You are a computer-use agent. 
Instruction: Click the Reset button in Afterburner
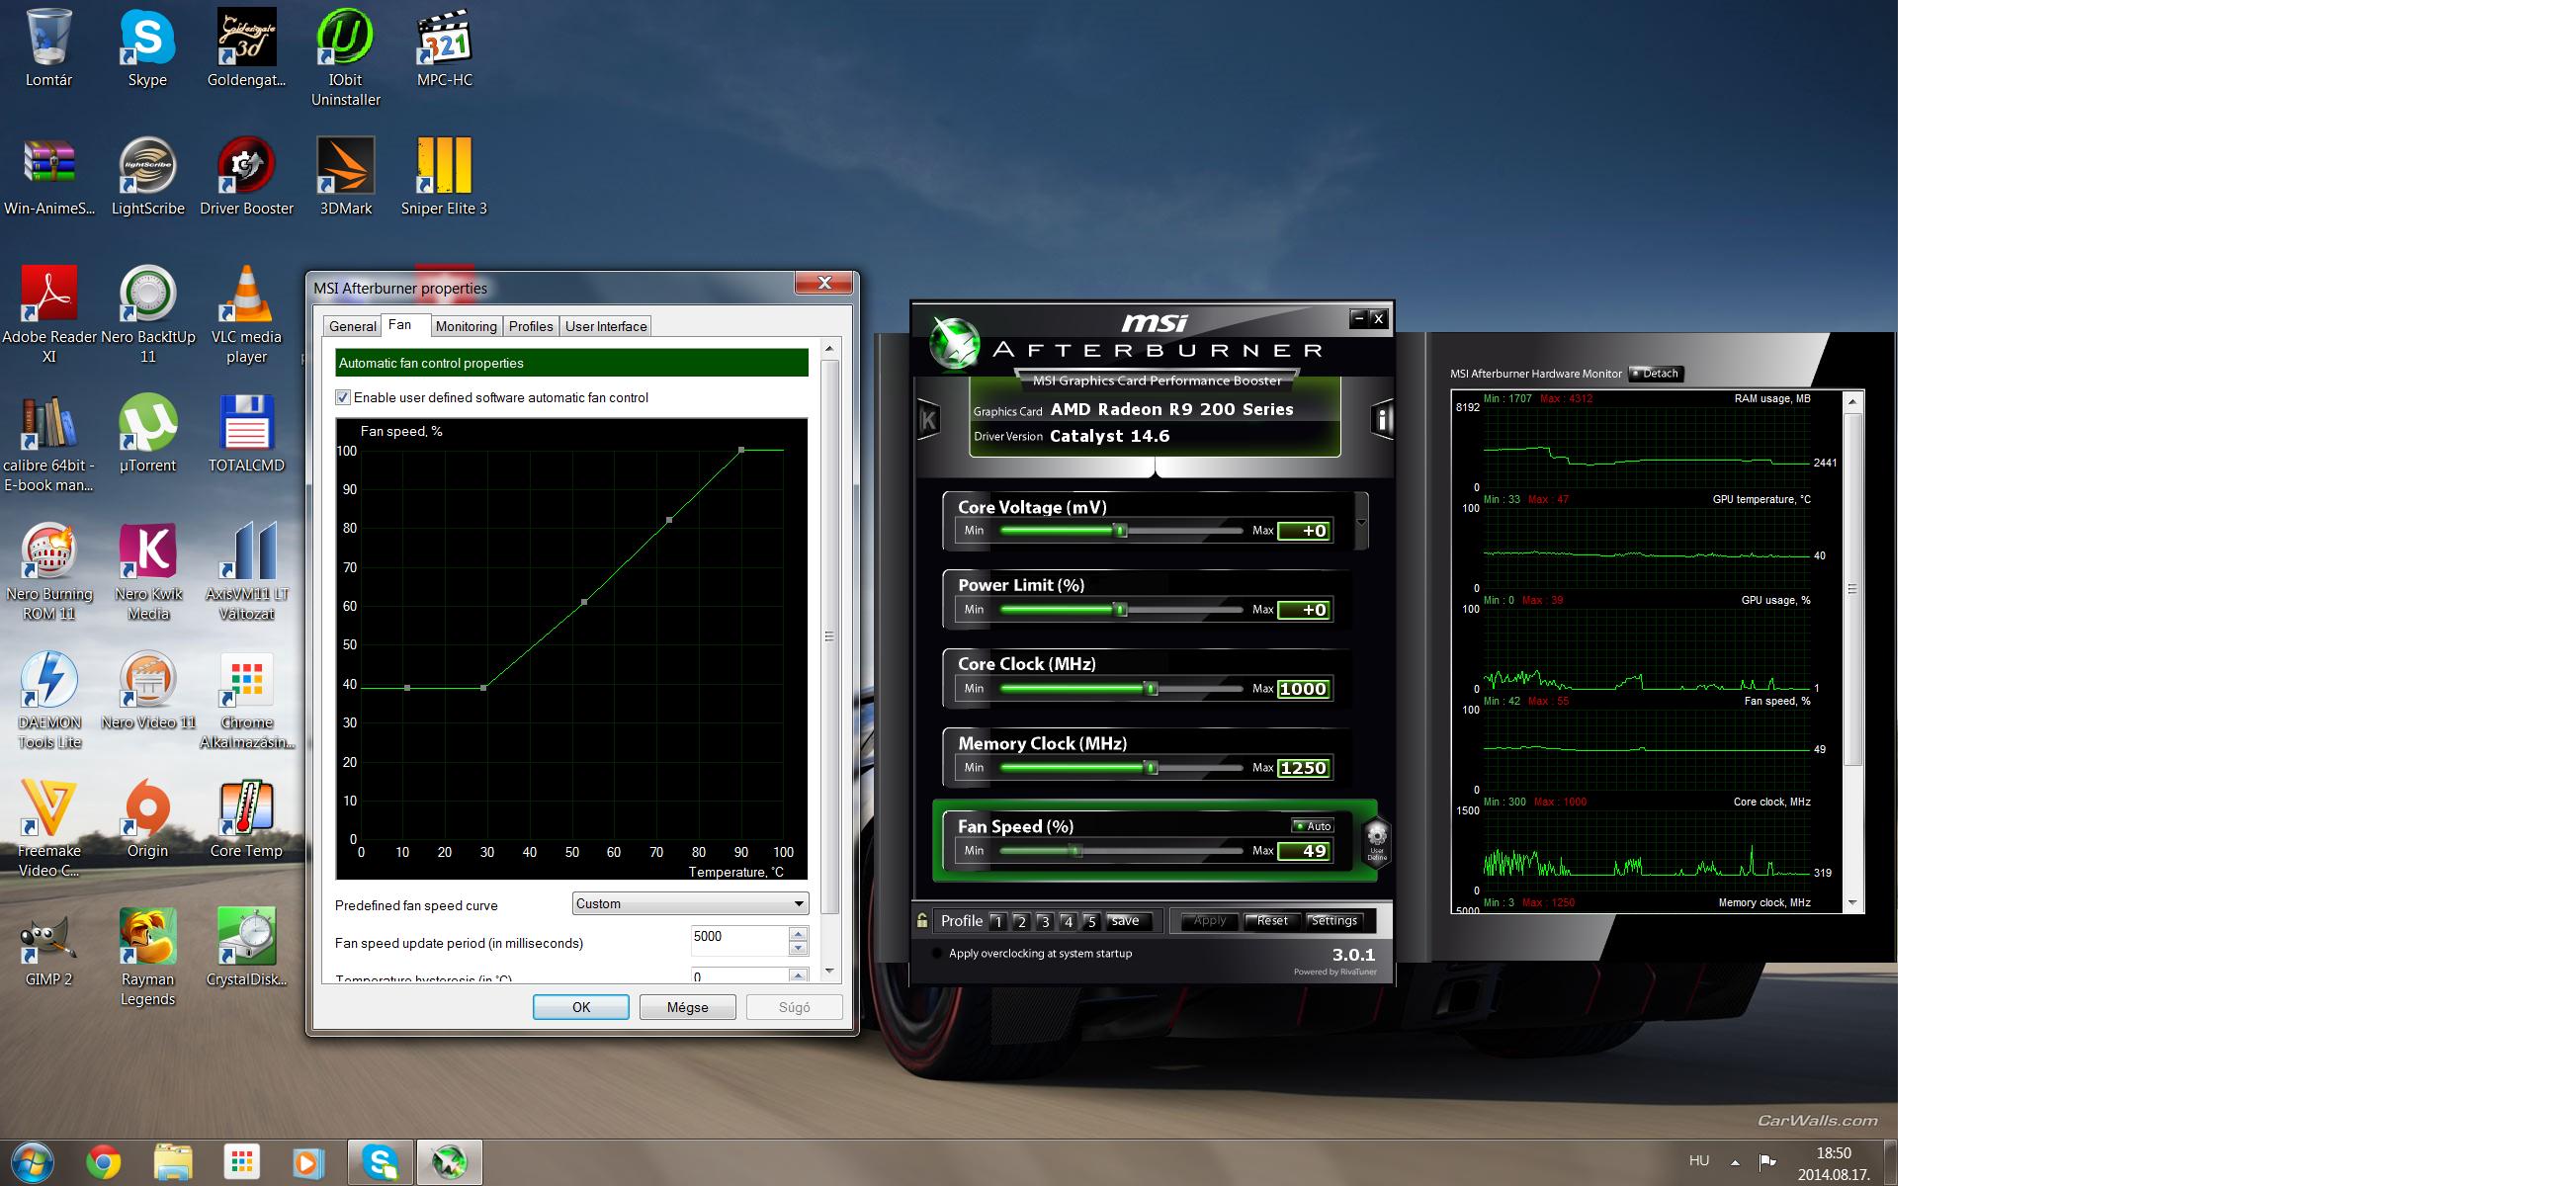point(1272,920)
